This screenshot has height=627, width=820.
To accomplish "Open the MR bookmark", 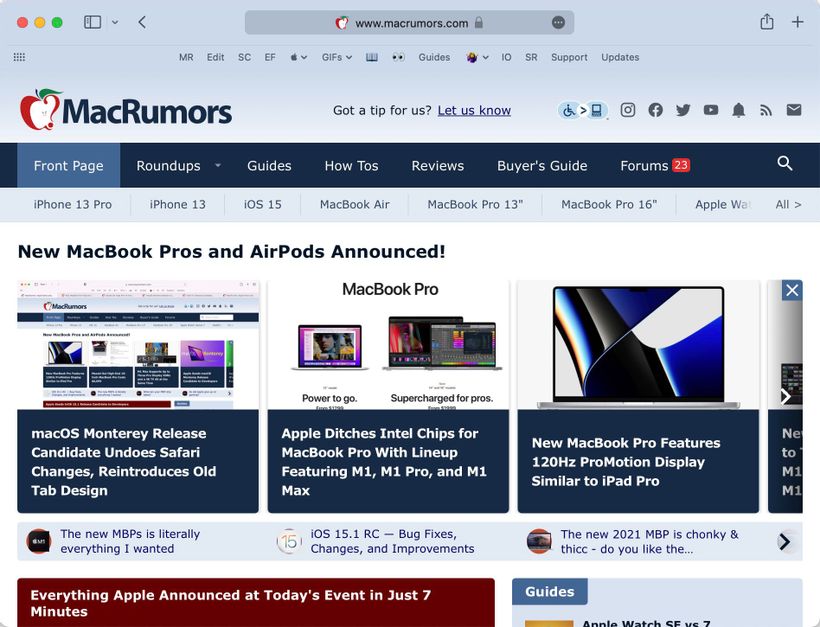I will 186,57.
